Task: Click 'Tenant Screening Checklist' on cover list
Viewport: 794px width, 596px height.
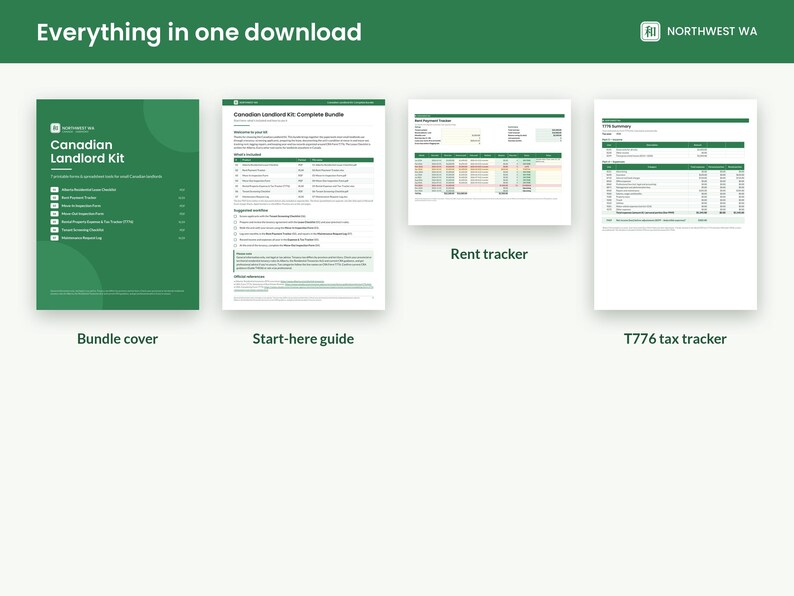Action: pos(83,230)
